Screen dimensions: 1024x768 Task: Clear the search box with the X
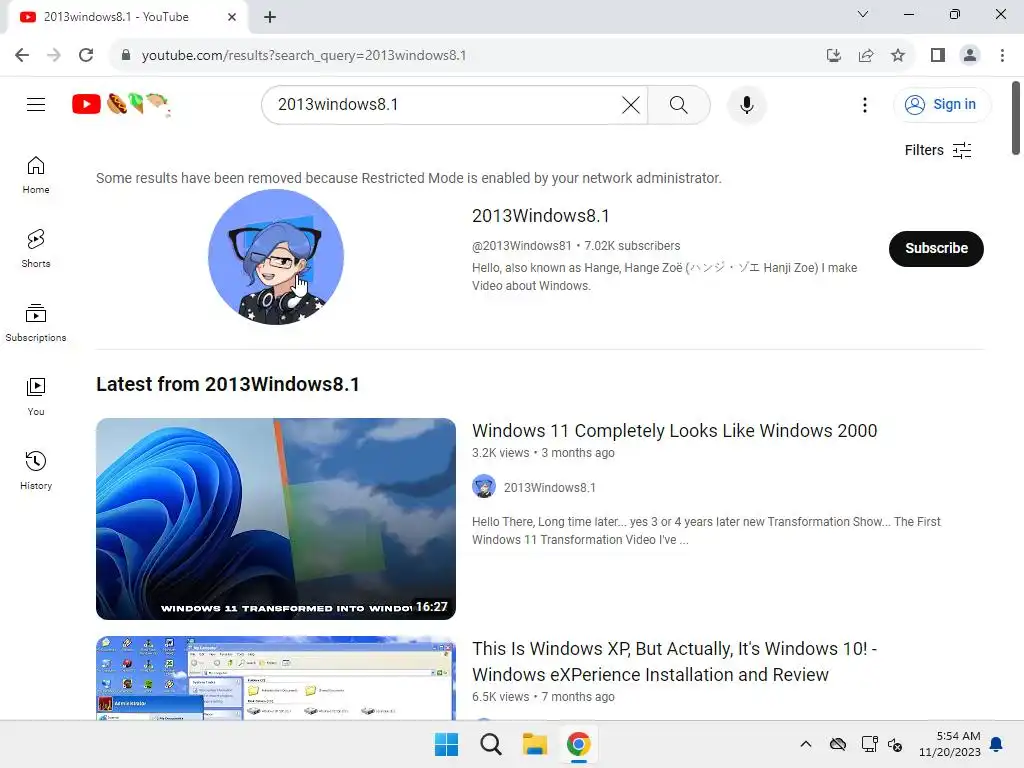point(631,104)
